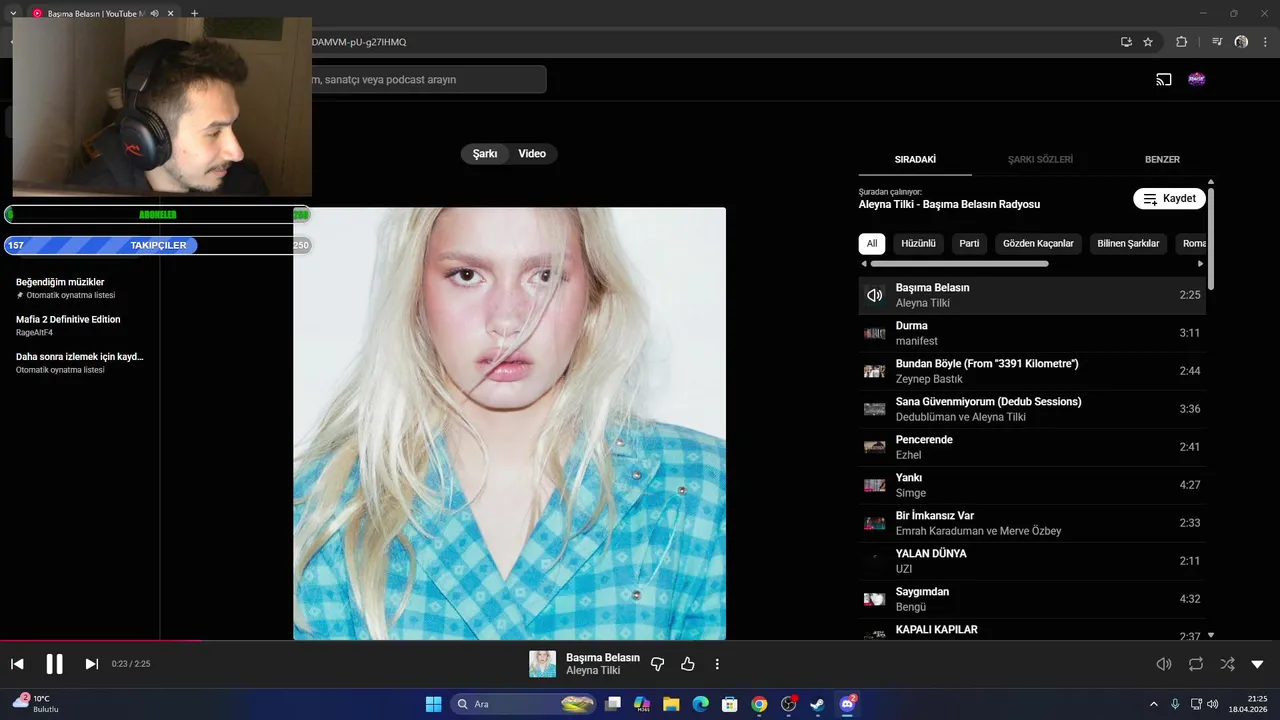This screenshot has width=1280, height=720.
Task: Click album thumbnail in player bar
Action: [542, 664]
